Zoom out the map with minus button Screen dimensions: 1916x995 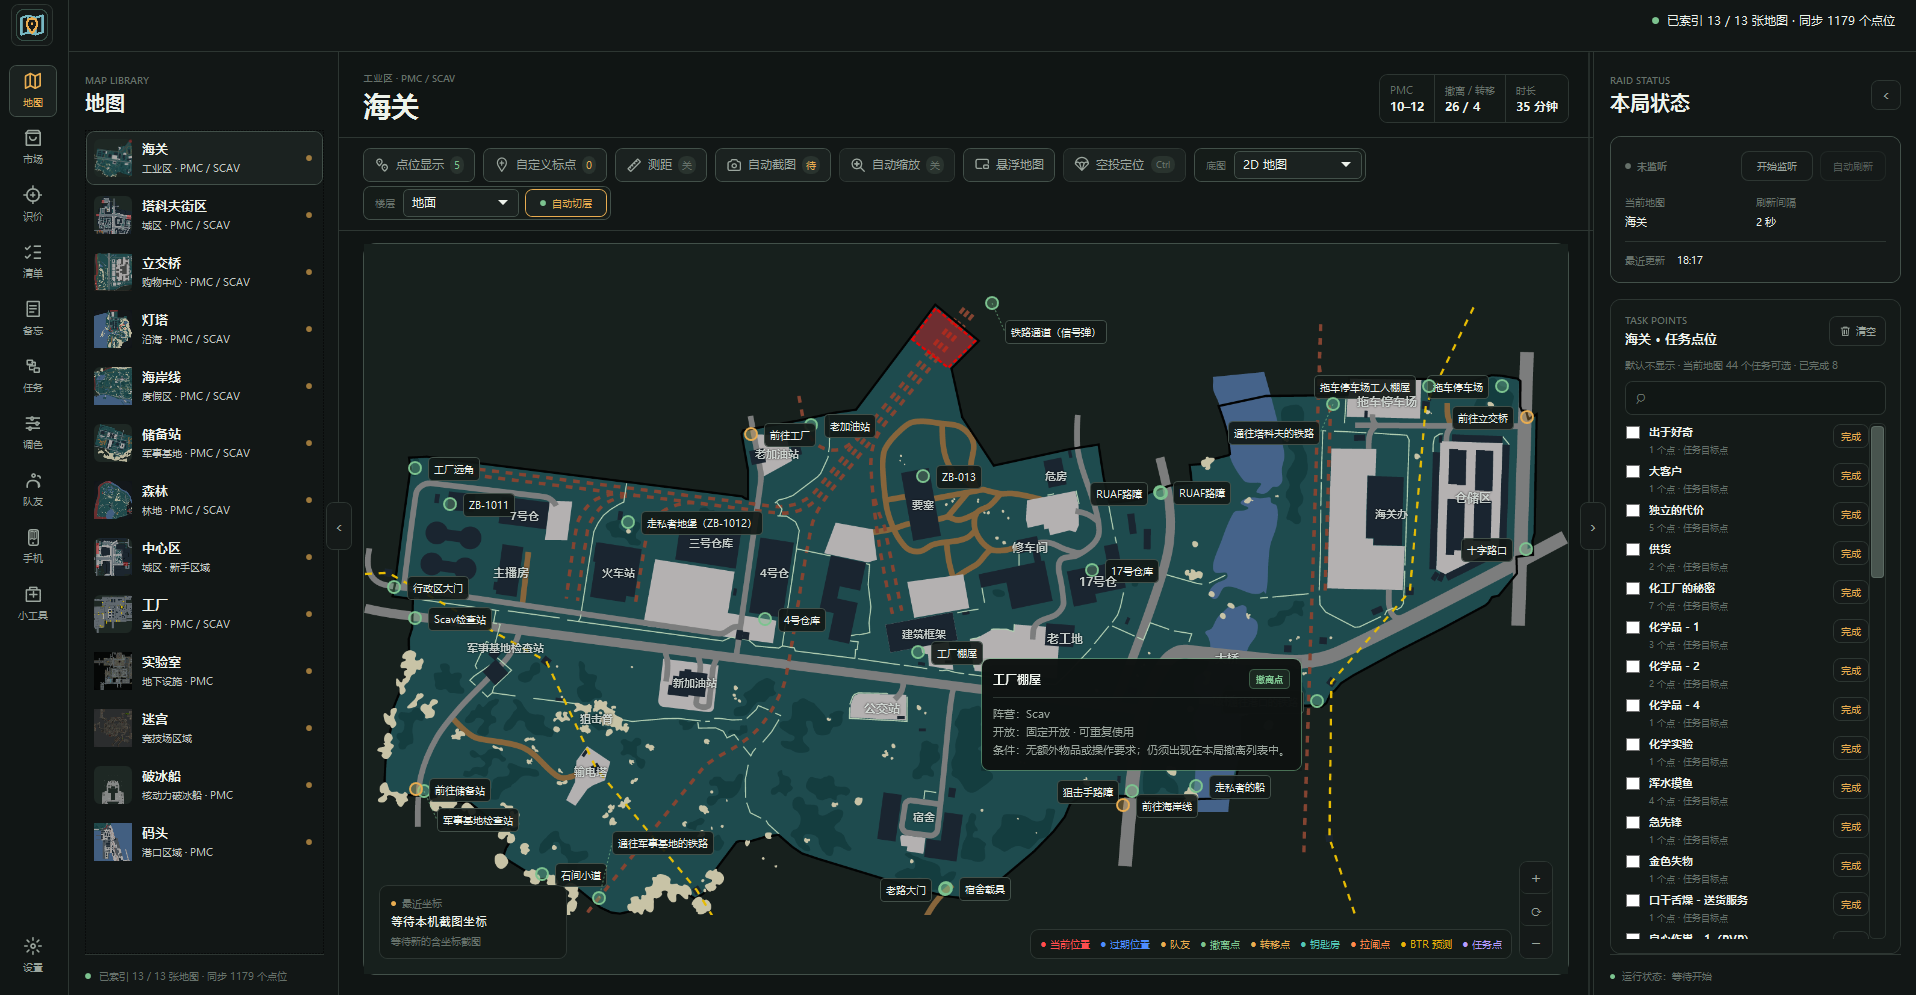tap(1536, 943)
